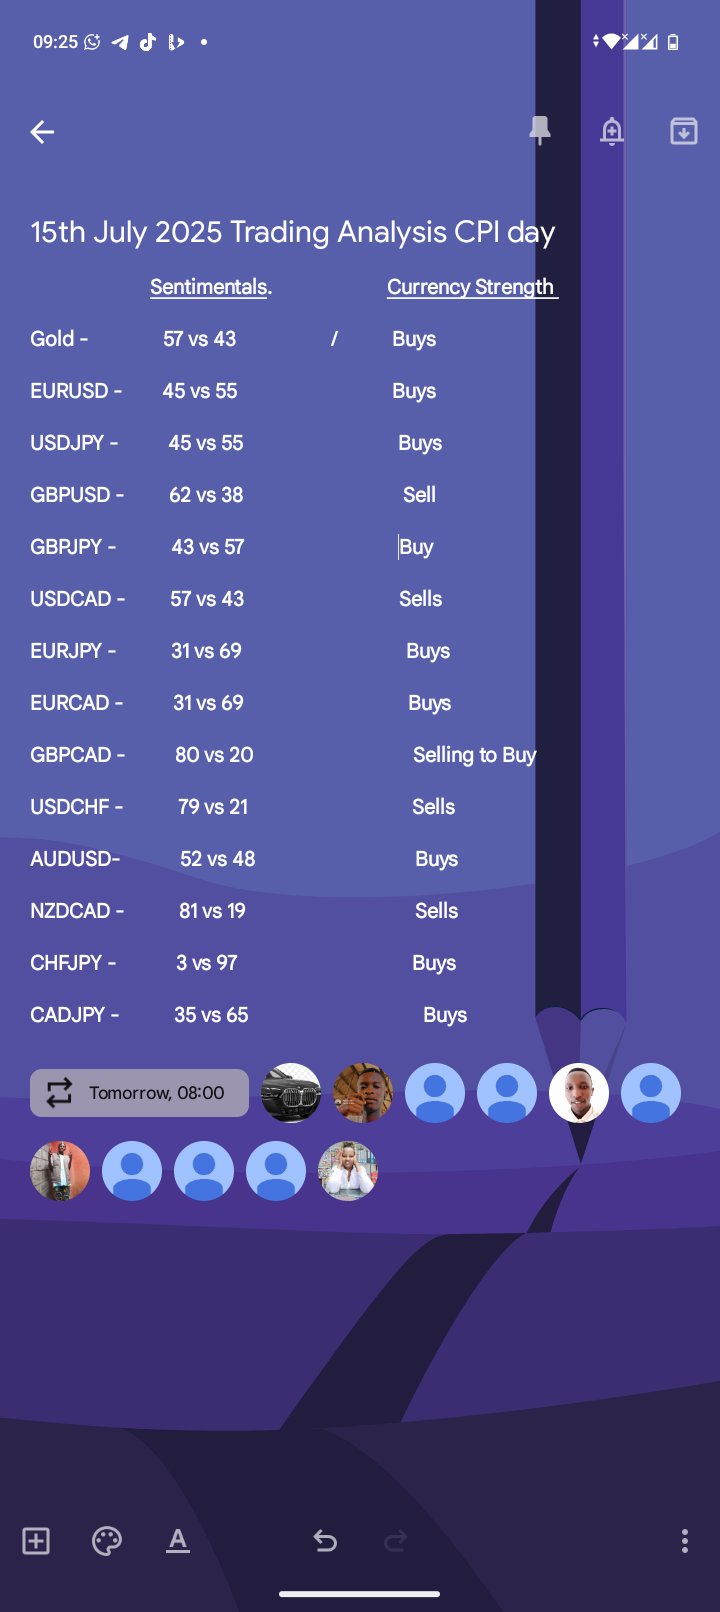Viewport: 720px width, 1612px height.
Task: Redo the last edit
Action: pyautogui.click(x=396, y=1541)
